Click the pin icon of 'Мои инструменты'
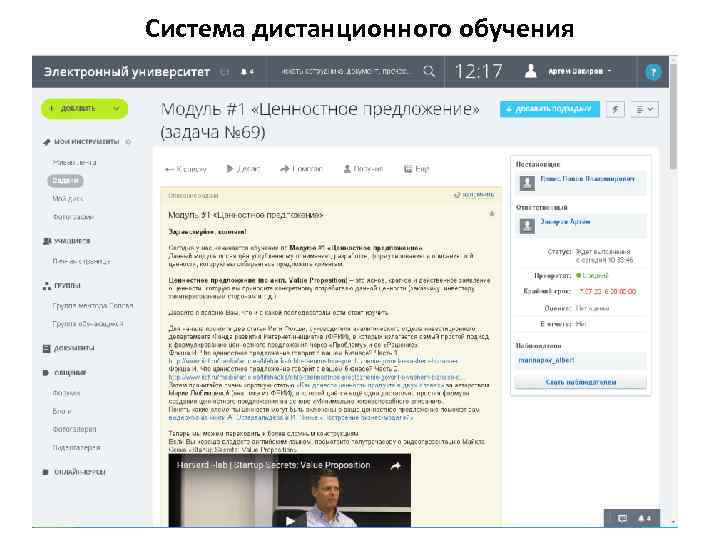The height and width of the screenshot is (540, 720). coord(46,142)
